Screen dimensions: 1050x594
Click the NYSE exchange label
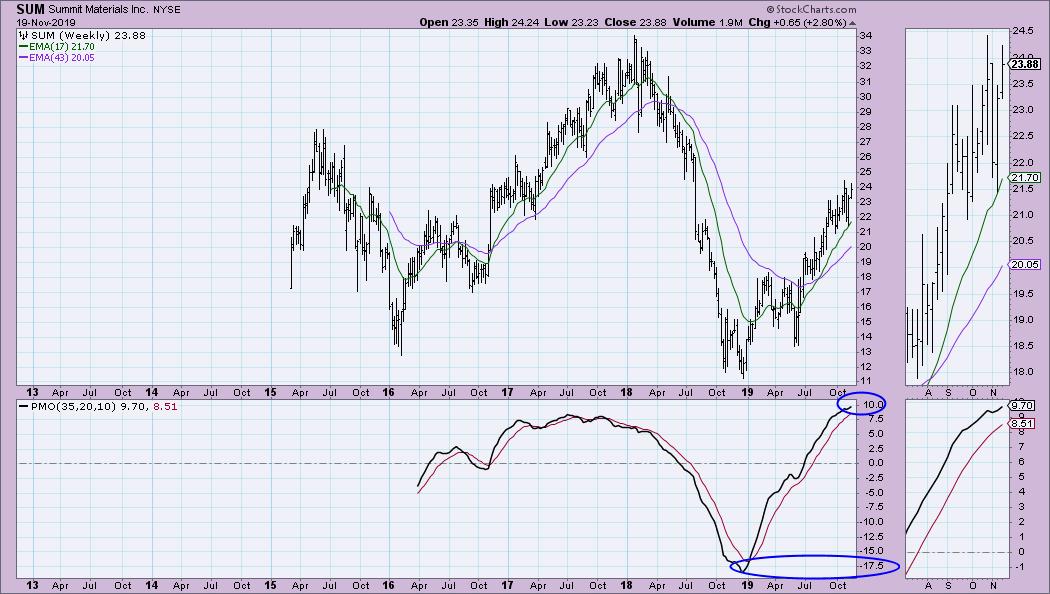click(x=167, y=10)
